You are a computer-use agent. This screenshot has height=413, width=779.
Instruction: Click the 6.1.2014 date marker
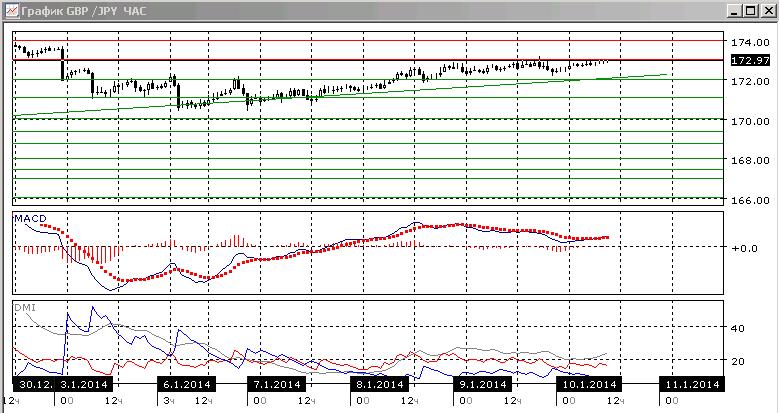pyautogui.click(x=186, y=384)
